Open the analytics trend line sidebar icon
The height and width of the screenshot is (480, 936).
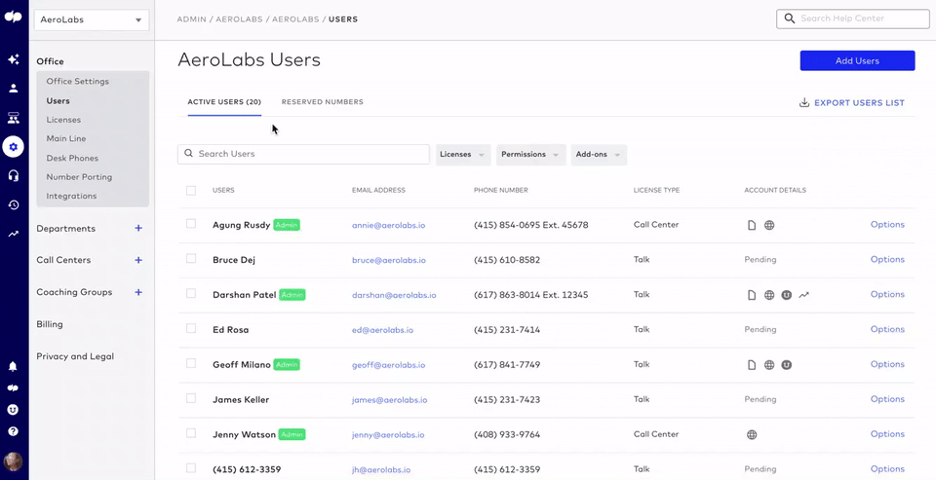[13, 234]
